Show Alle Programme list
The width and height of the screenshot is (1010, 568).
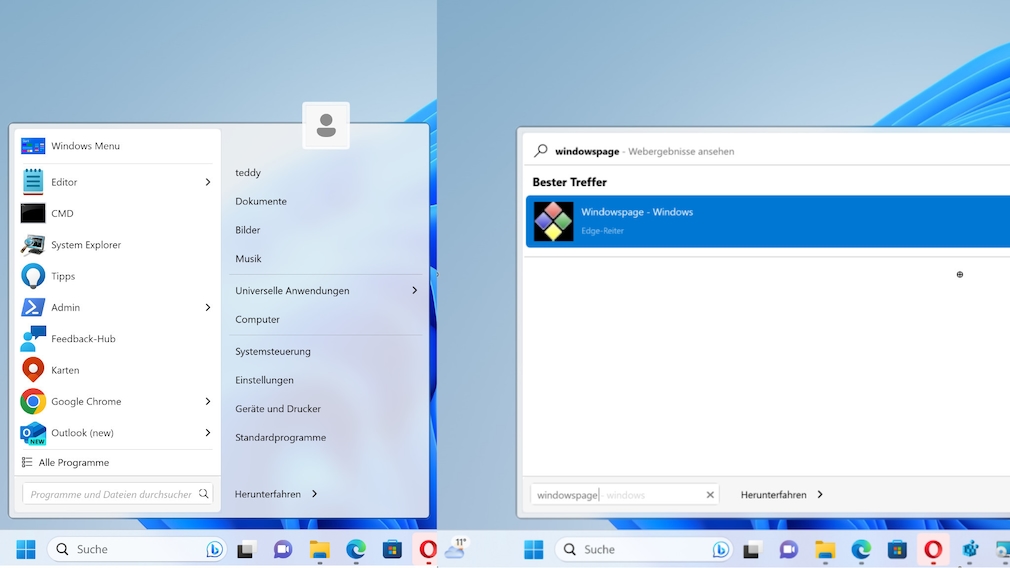tap(73, 463)
